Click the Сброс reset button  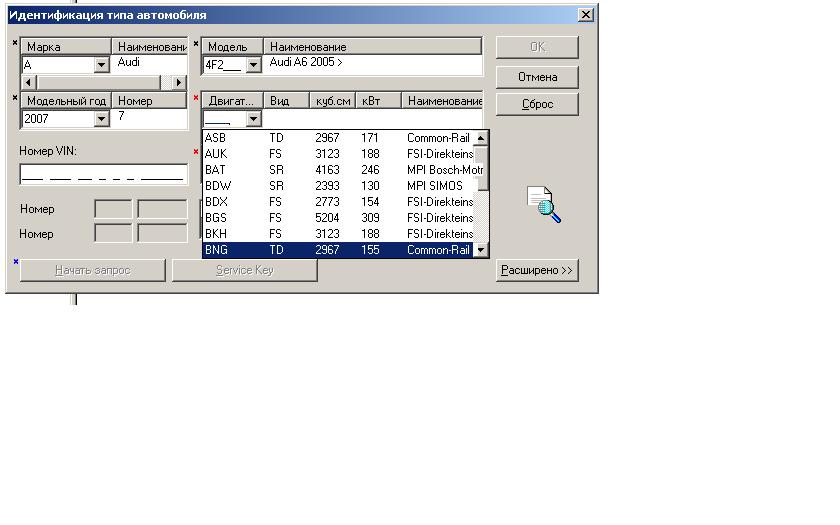click(x=537, y=104)
